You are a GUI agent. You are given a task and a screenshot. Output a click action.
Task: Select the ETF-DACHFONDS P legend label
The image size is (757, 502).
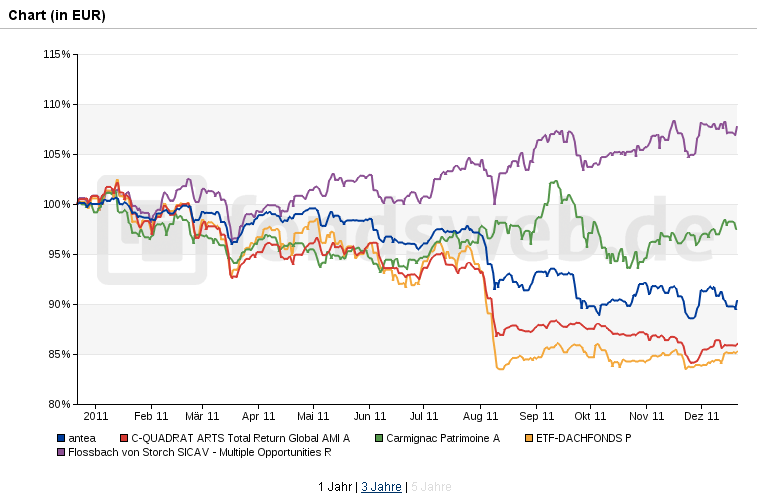click(x=584, y=438)
